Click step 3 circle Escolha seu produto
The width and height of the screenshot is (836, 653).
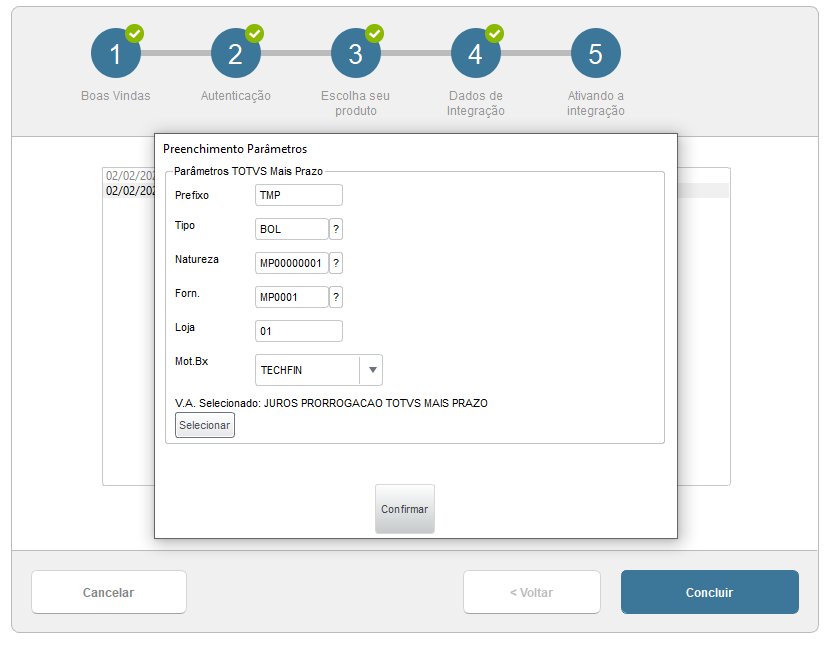pyautogui.click(x=356, y=53)
